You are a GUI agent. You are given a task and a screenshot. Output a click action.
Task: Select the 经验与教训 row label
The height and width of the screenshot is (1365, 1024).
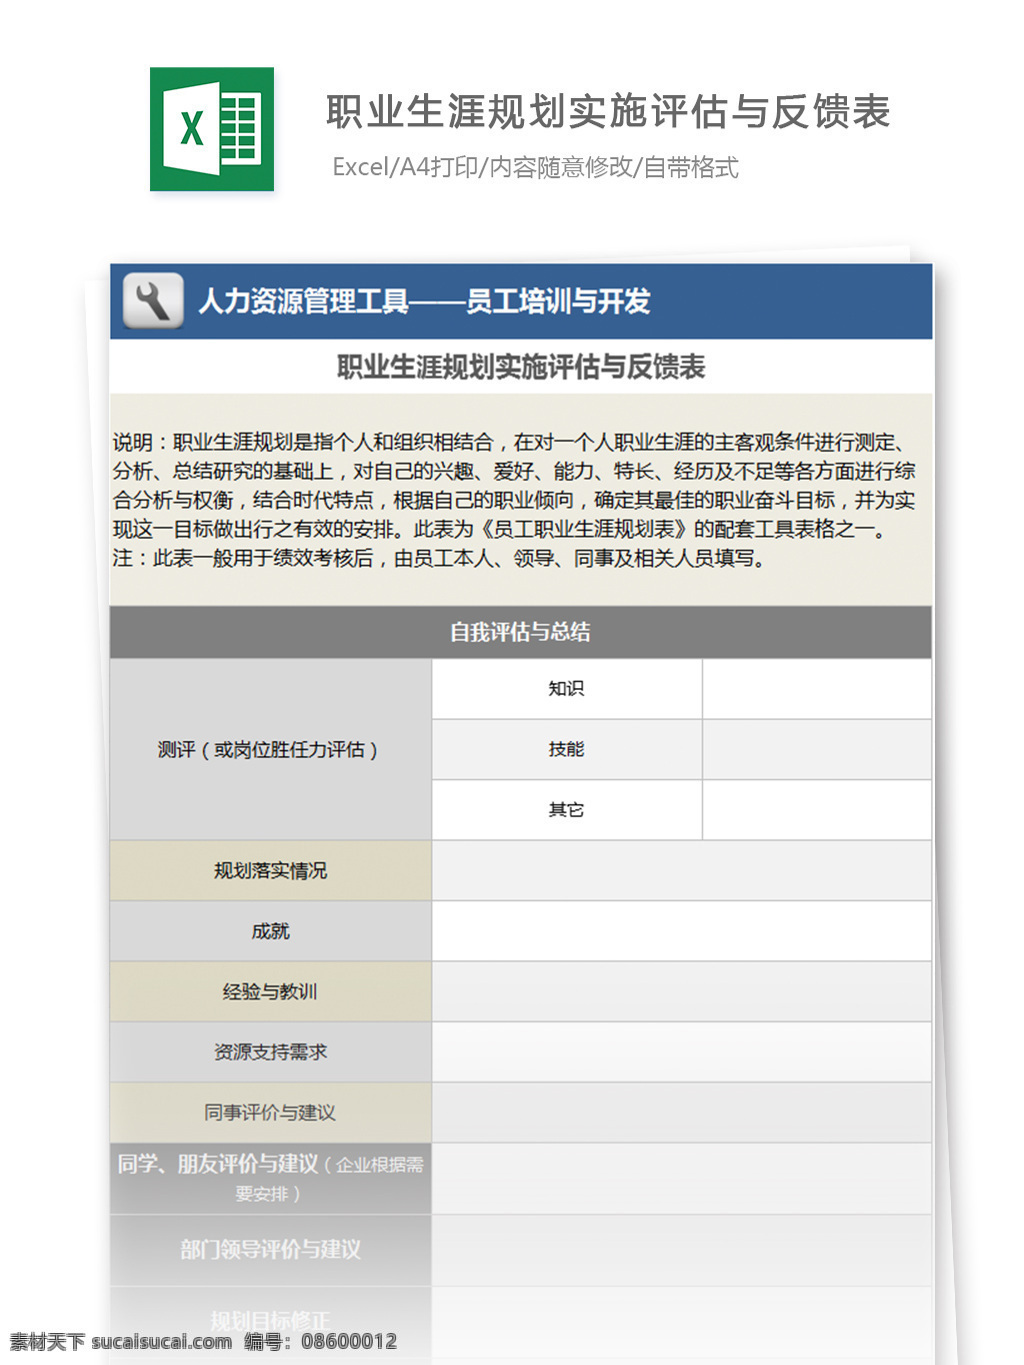271,992
